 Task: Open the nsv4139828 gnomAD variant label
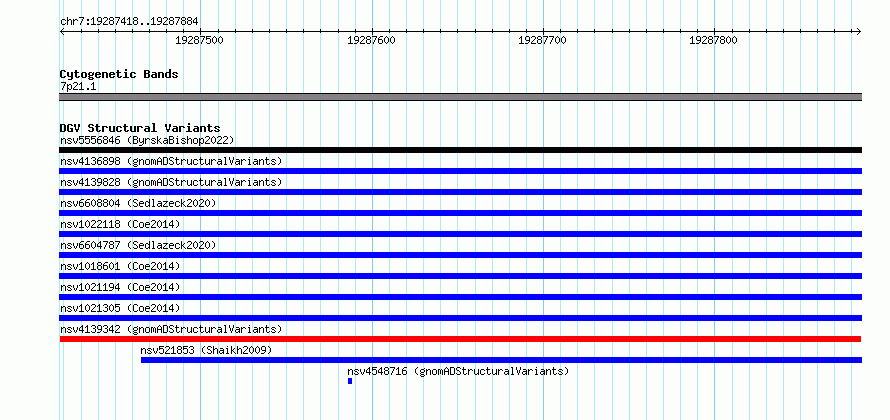coord(171,182)
